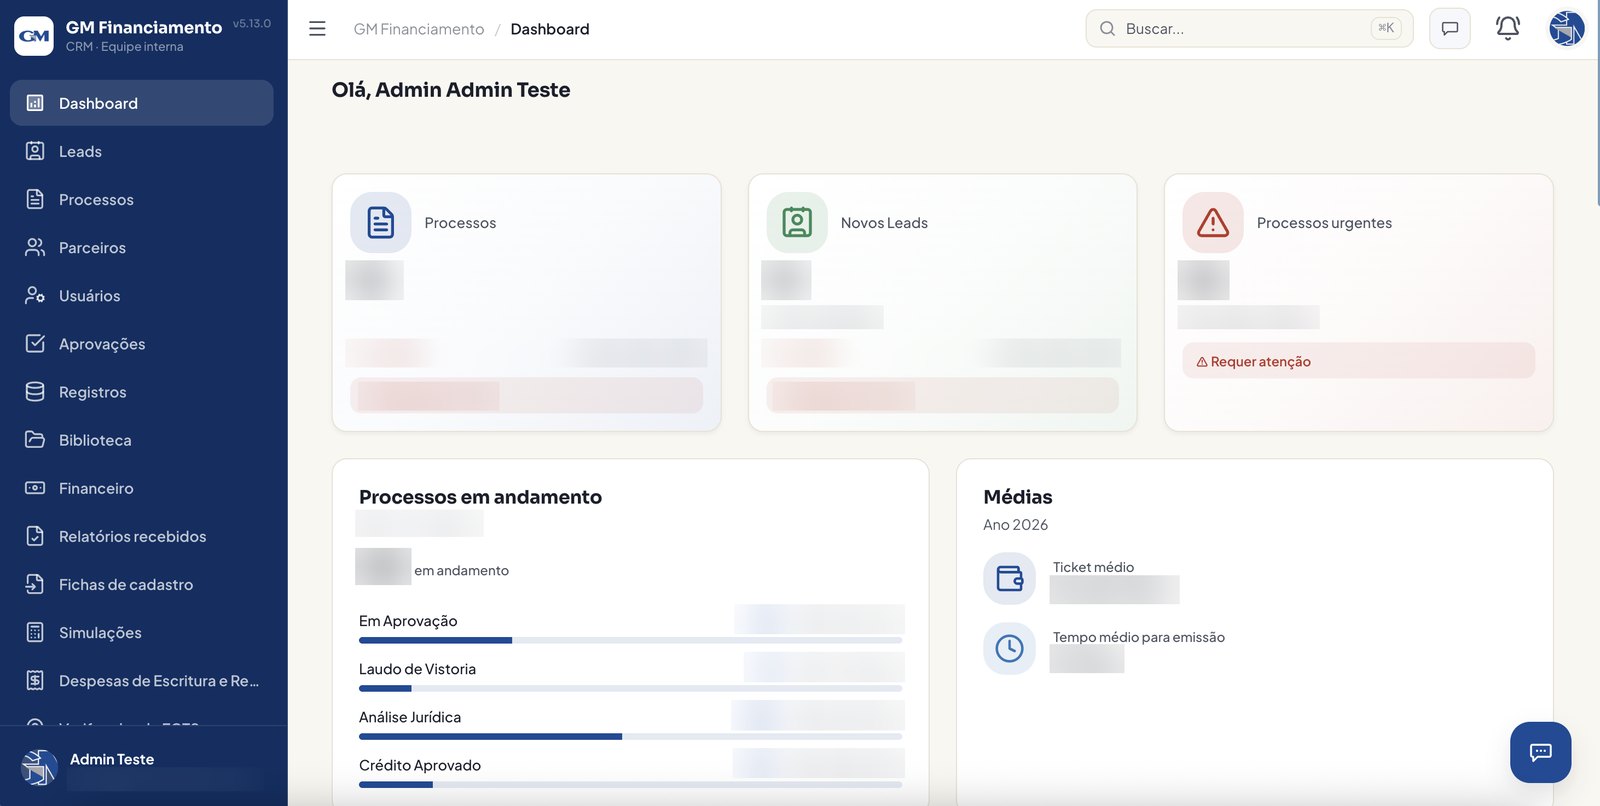Click the Requer atenção alert badge
1600x806 pixels.
point(1358,361)
